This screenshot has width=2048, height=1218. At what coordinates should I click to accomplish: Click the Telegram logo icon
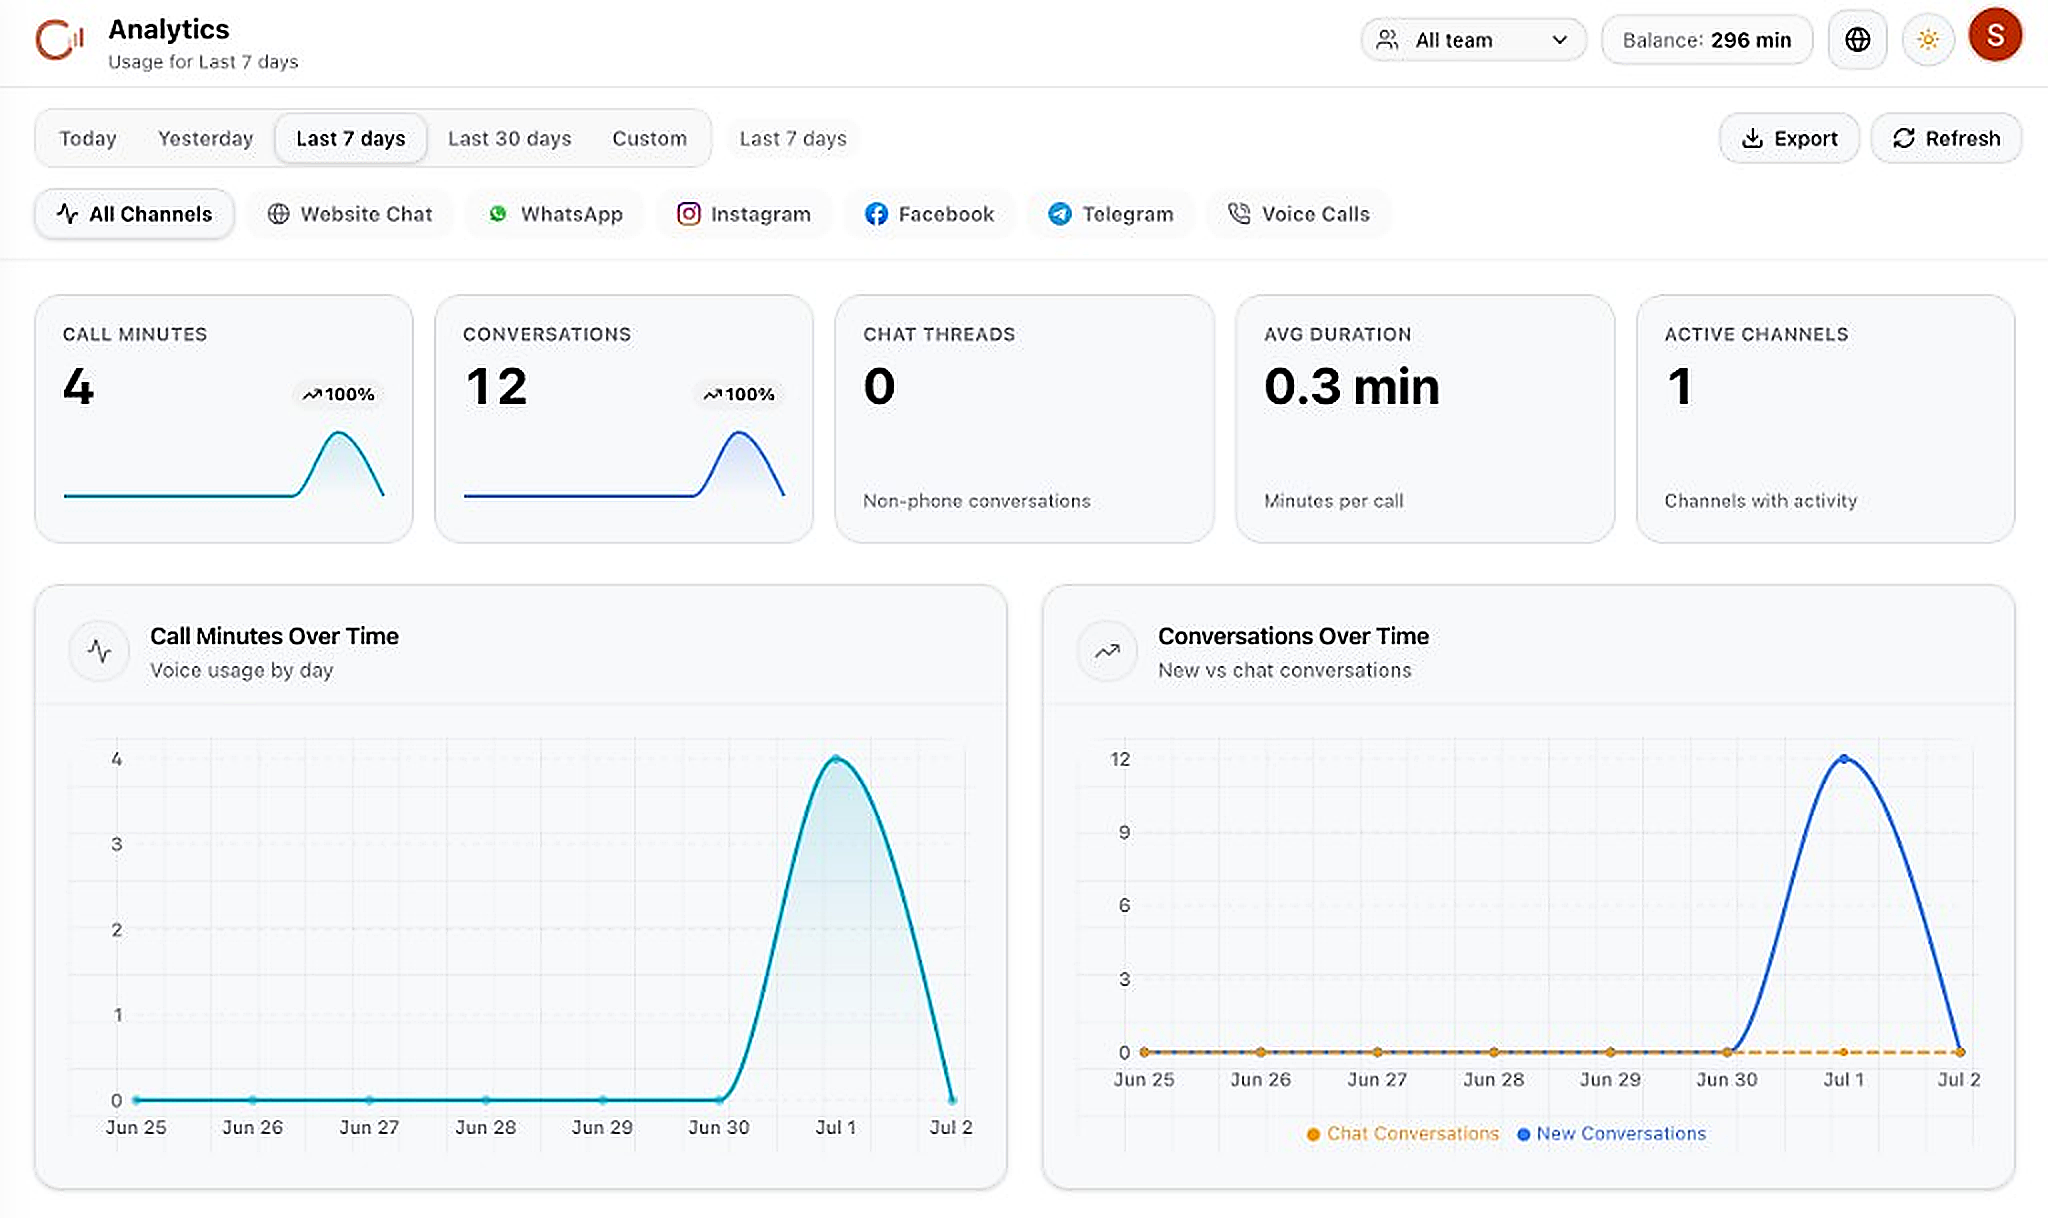(1060, 214)
